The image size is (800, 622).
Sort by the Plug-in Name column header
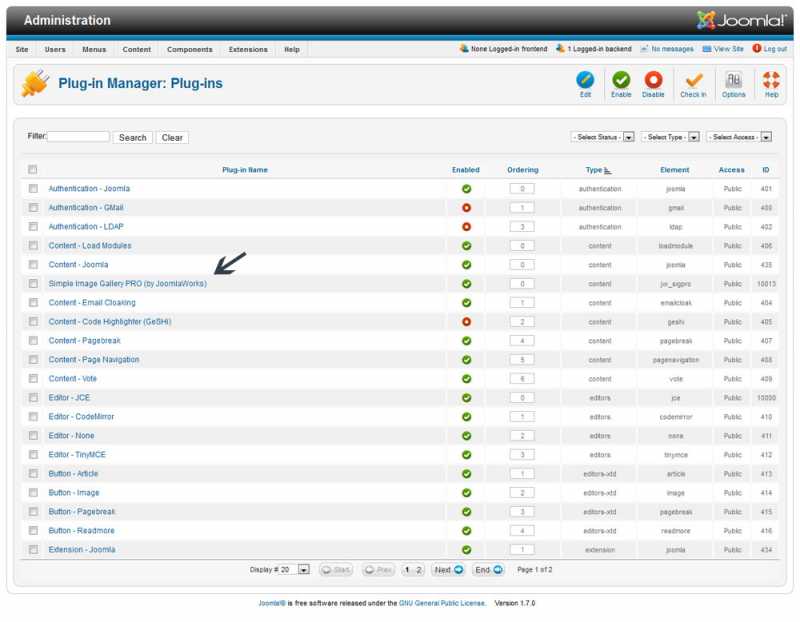(245, 170)
